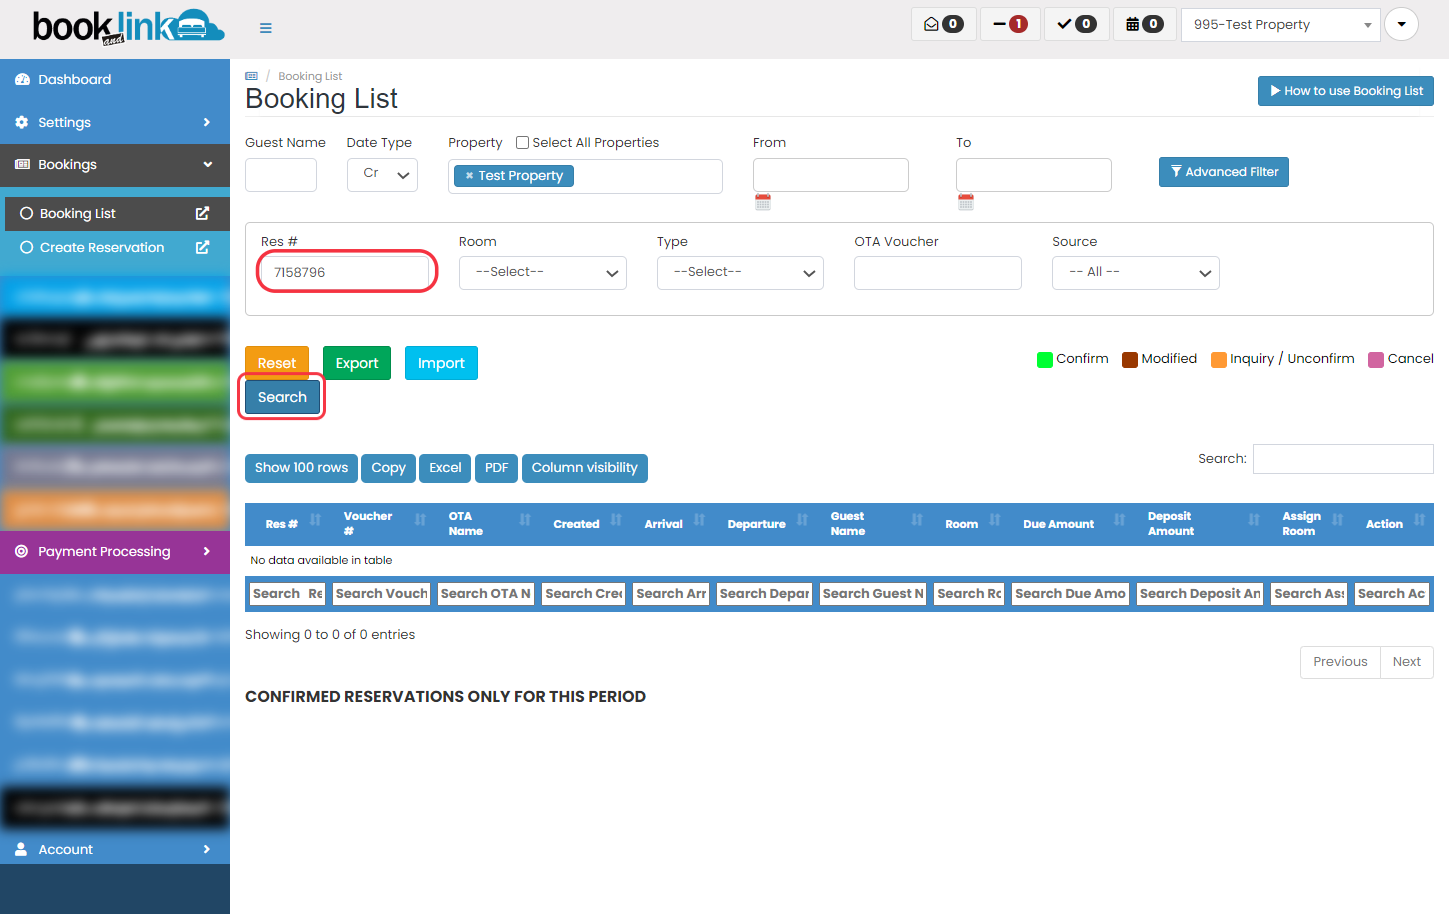
Task: Click the OTA Voucher field
Action: [938, 273]
